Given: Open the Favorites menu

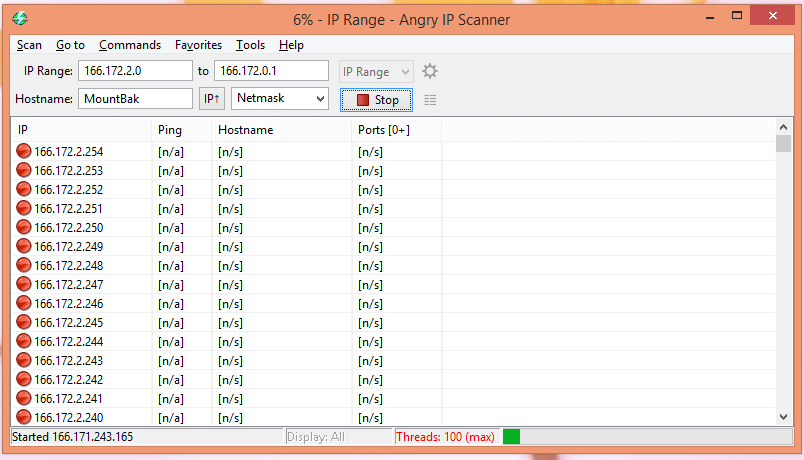Looking at the screenshot, I should (198, 45).
